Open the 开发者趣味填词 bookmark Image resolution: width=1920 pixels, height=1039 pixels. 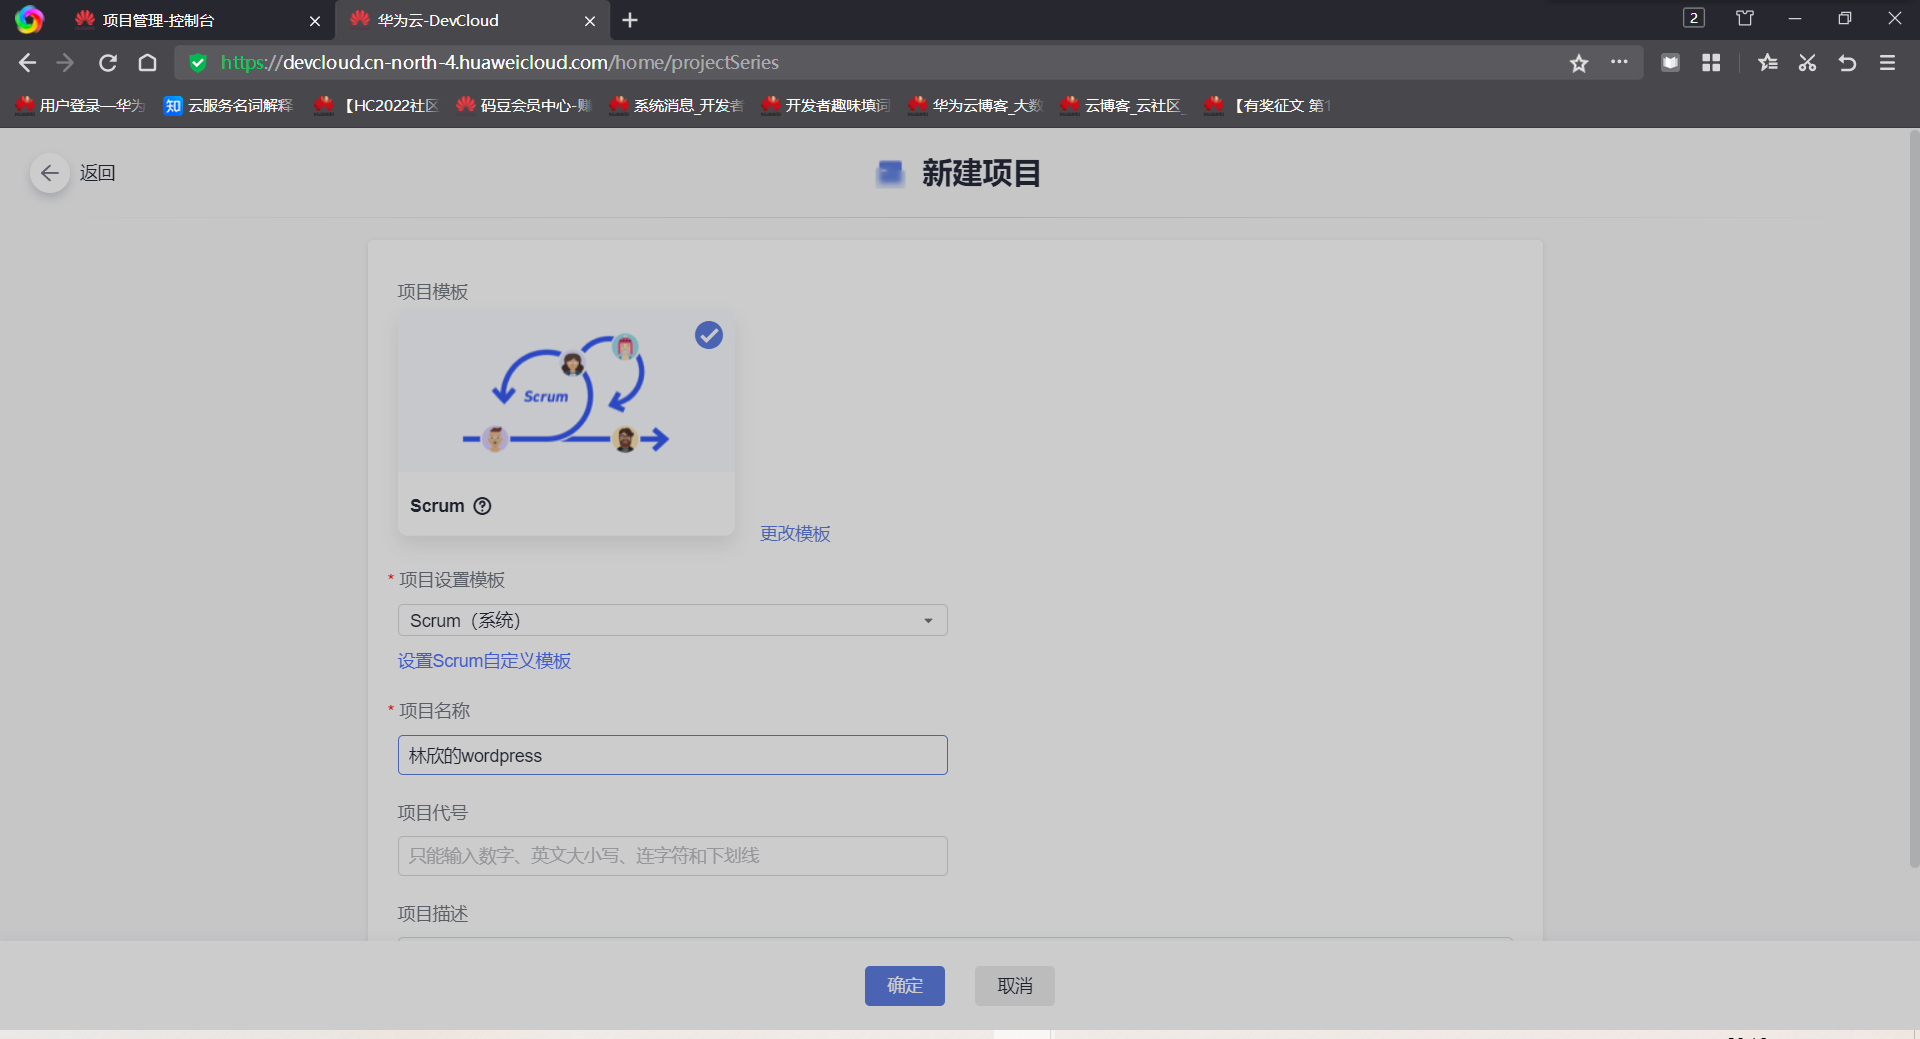(x=826, y=105)
